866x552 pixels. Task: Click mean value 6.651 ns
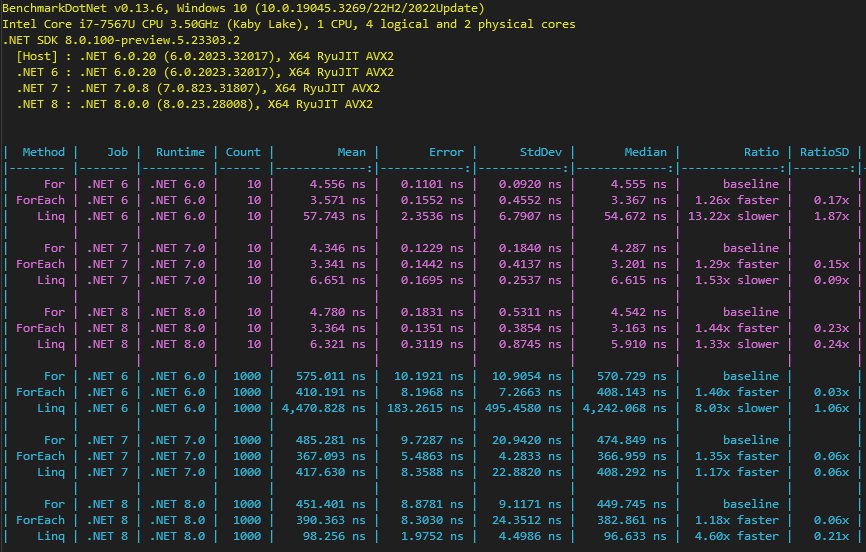point(337,280)
